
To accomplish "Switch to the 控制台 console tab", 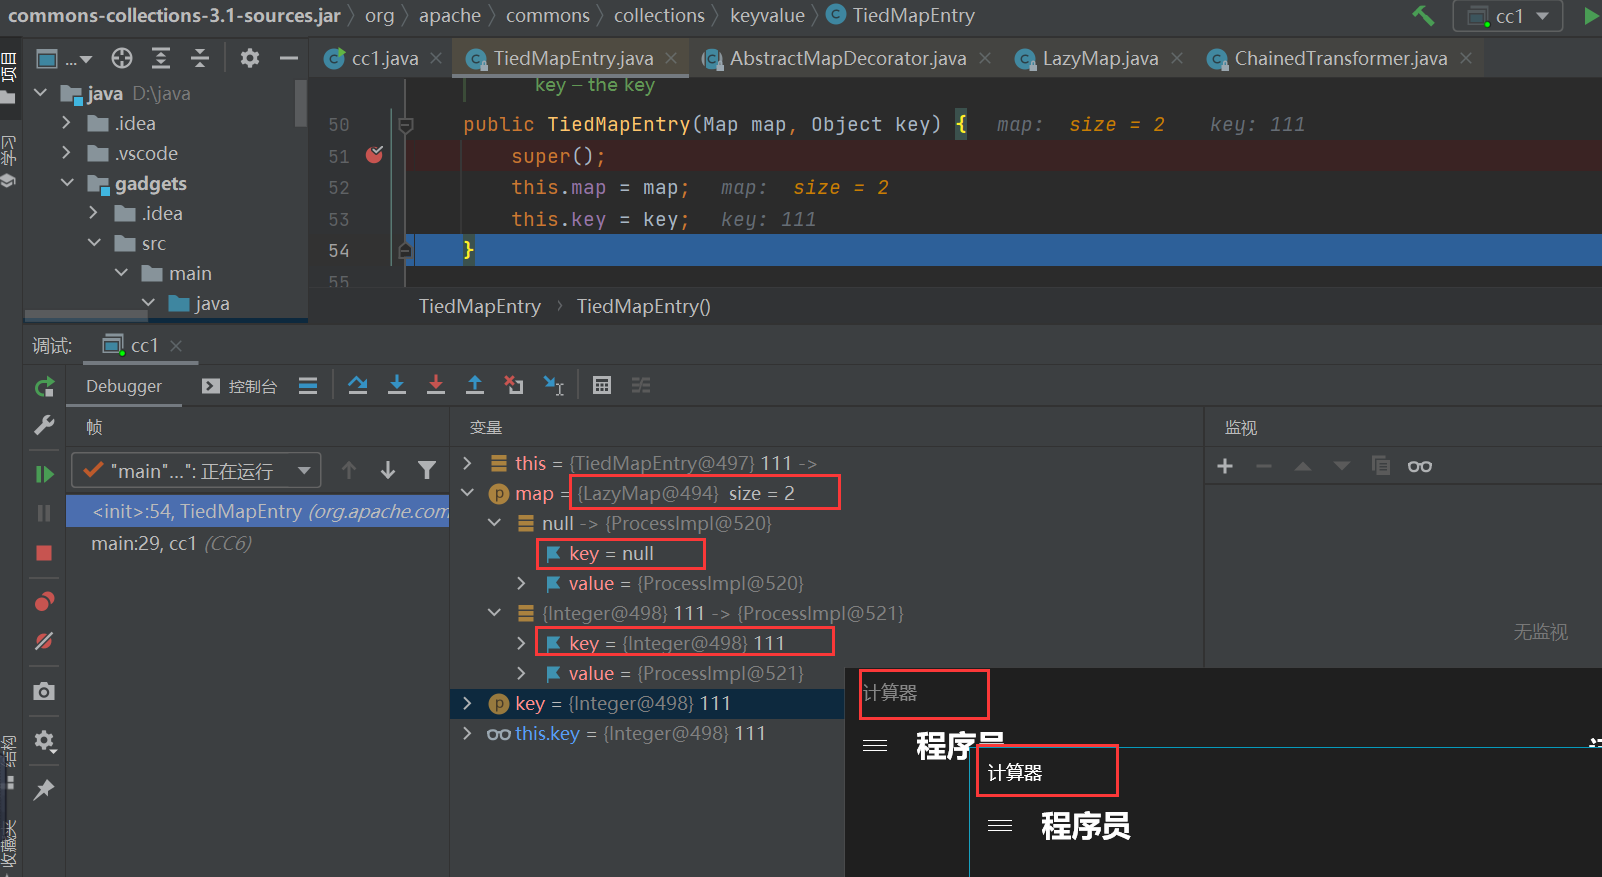I will point(240,386).
